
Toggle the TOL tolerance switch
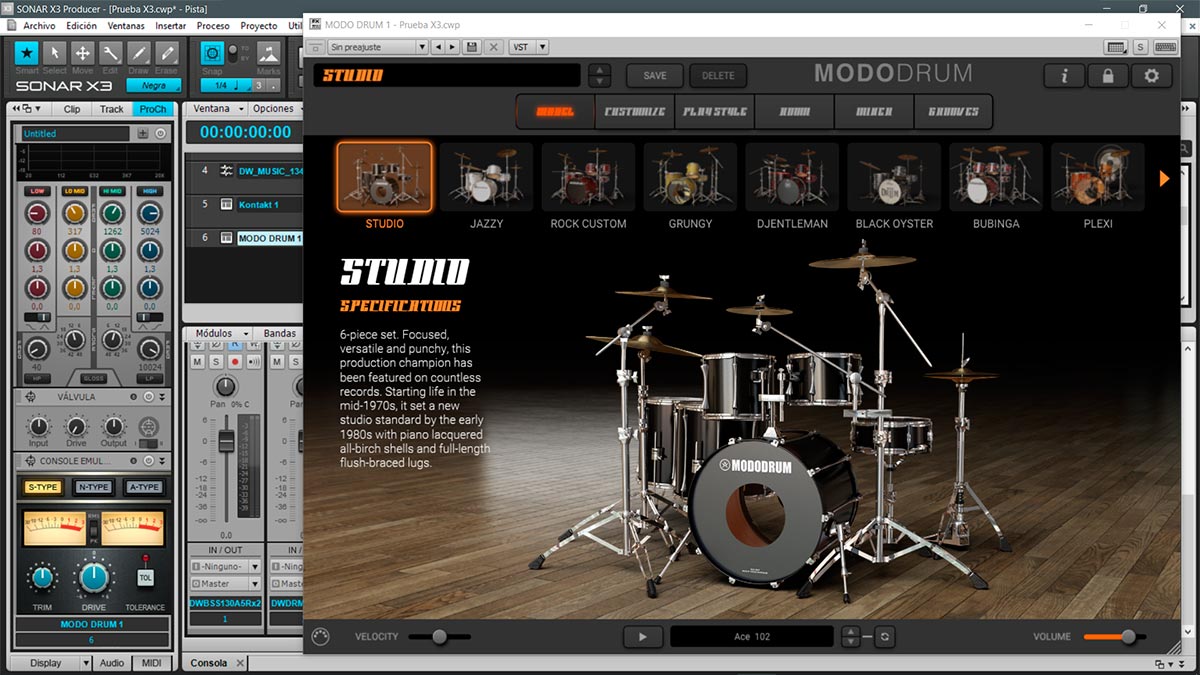(x=145, y=577)
